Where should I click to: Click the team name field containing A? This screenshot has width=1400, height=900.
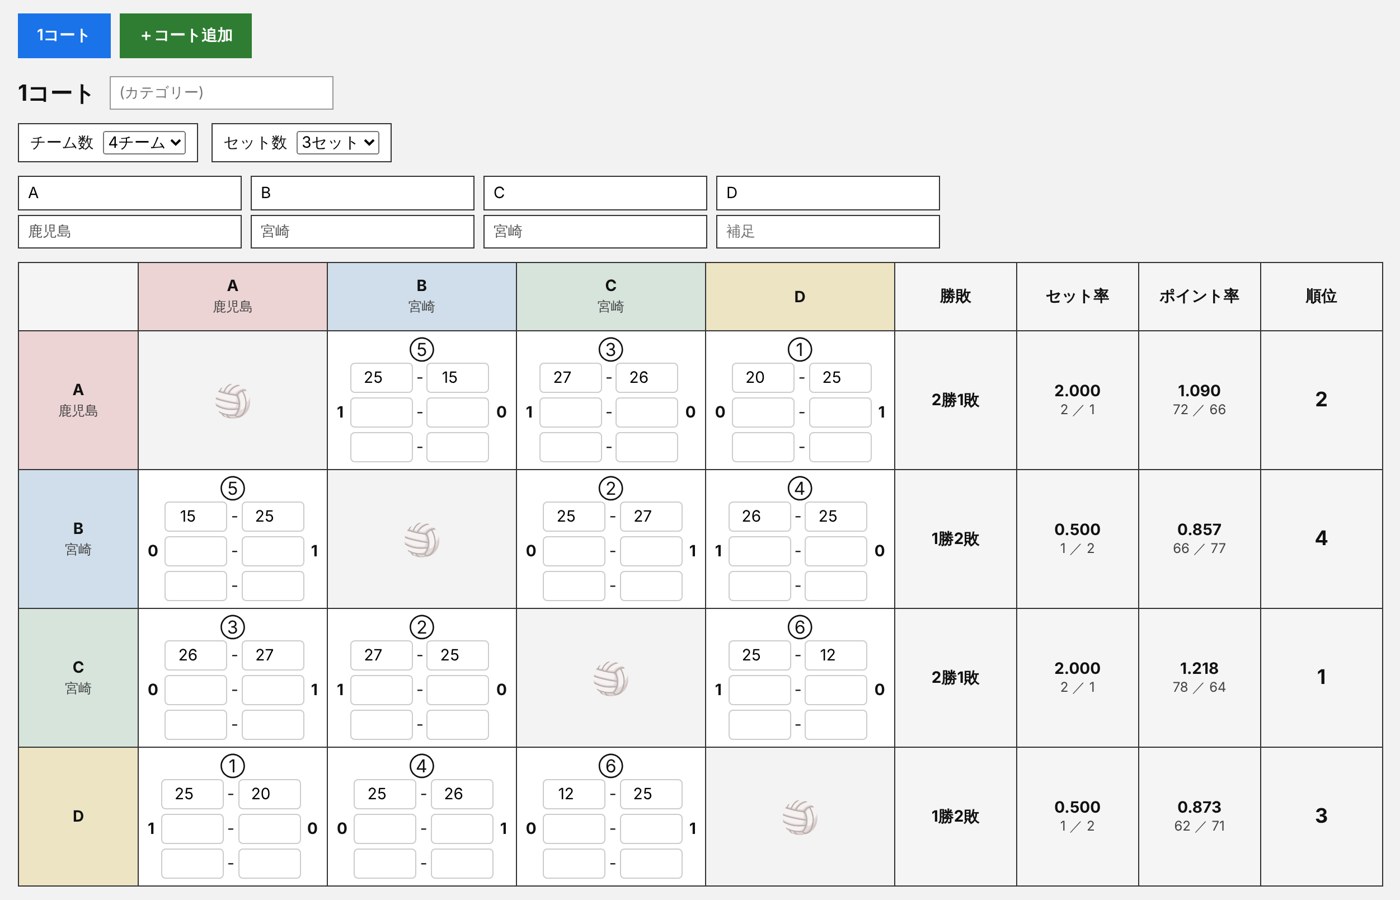(130, 193)
